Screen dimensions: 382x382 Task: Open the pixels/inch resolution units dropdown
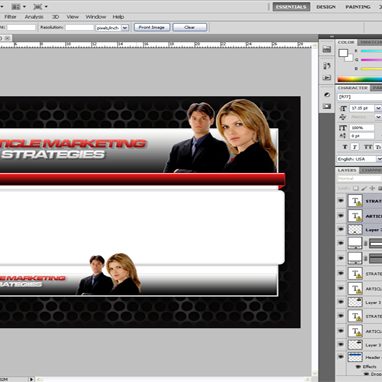pos(125,28)
